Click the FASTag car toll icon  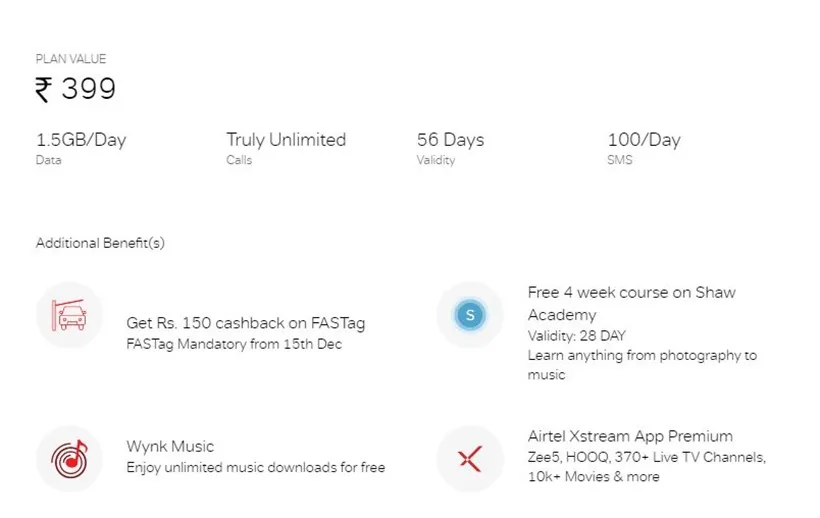[69, 315]
